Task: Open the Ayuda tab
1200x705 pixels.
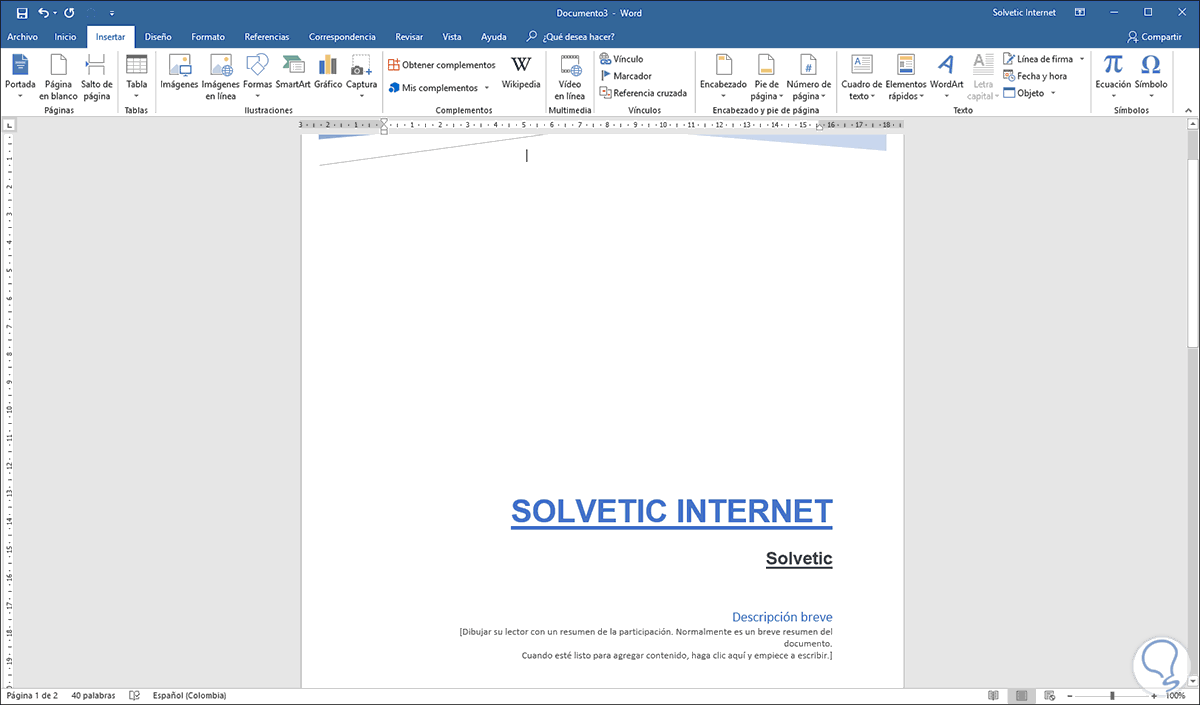Action: [493, 37]
